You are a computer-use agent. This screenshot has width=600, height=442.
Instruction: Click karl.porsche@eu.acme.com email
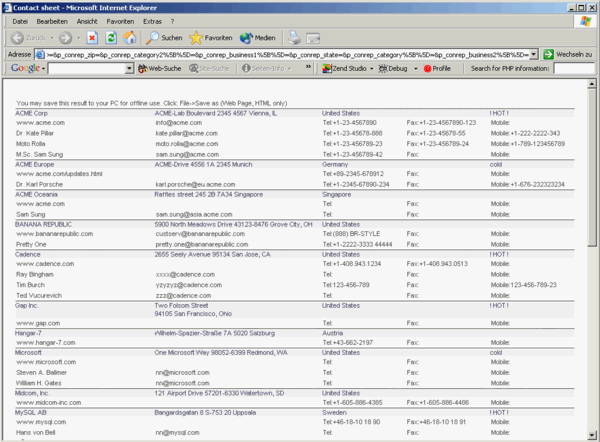tap(196, 184)
